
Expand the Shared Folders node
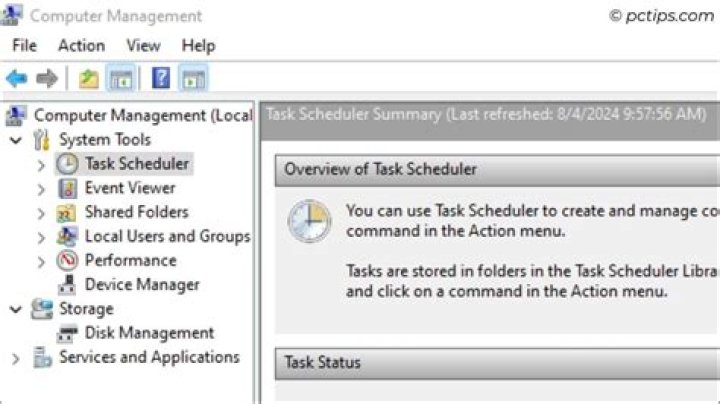click(41, 213)
